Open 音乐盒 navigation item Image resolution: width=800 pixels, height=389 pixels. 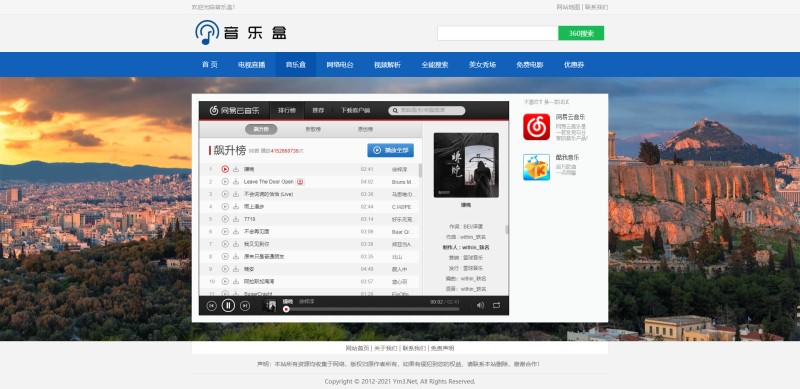[295, 65]
